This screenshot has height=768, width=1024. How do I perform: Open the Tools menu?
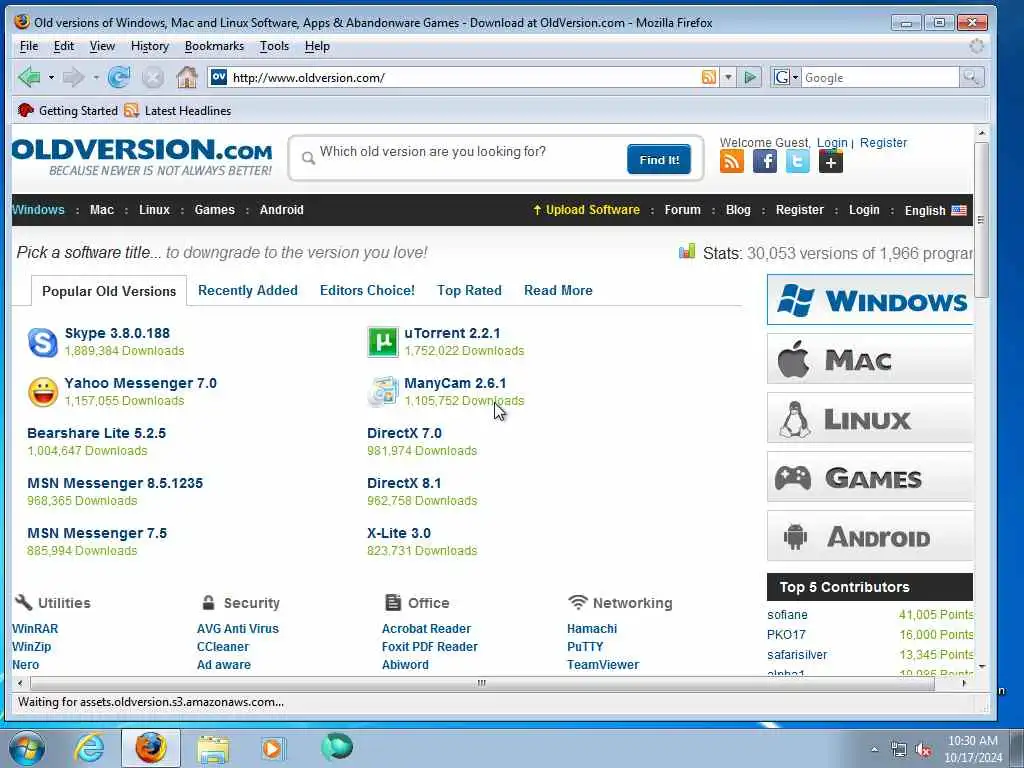click(274, 46)
